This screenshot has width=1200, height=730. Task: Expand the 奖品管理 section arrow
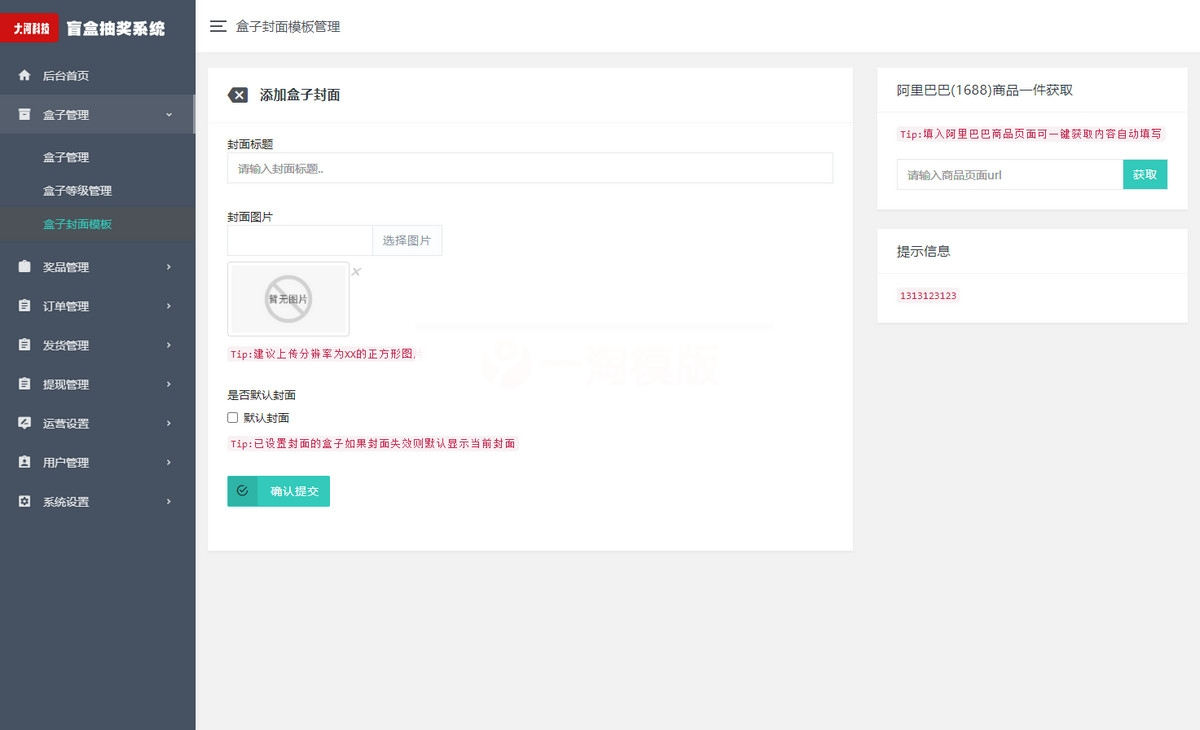coord(169,267)
